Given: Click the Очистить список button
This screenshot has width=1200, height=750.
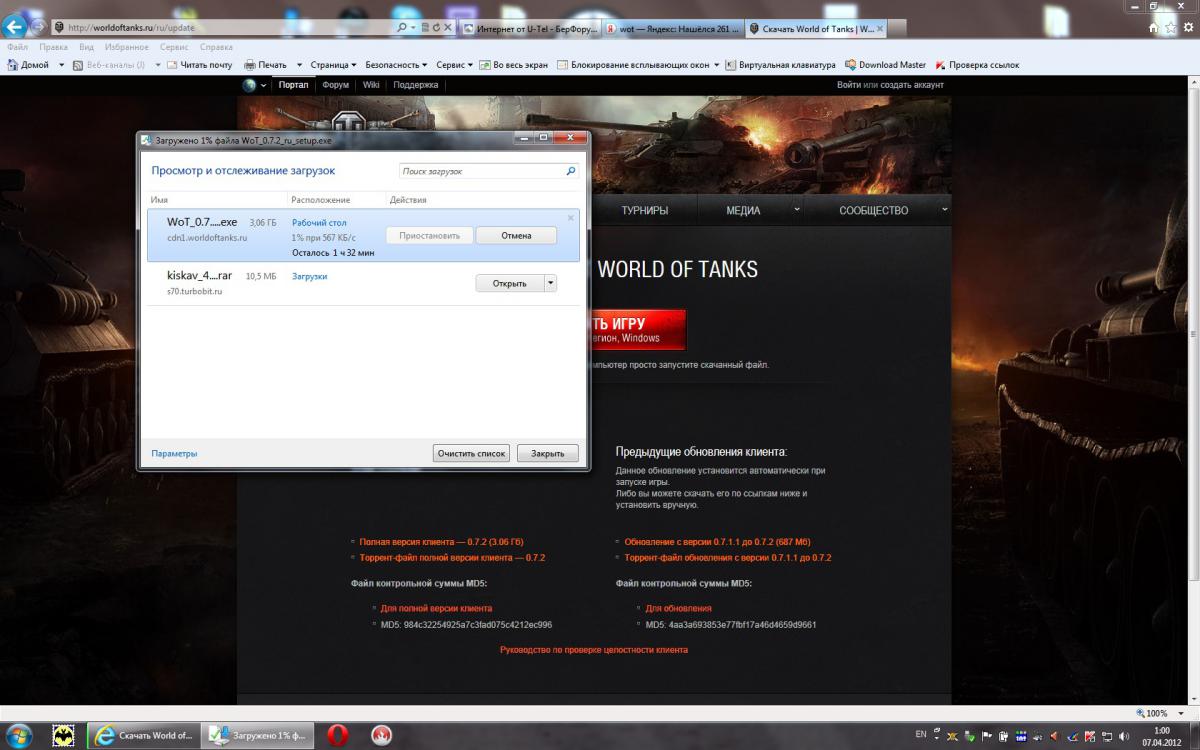Looking at the screenshot, I should point(472,453).
